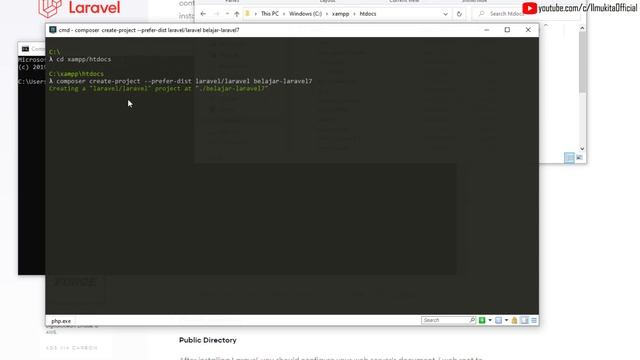Click the 'Creating a laravel/laravel project' output line
Image resolution: width=640 pixels, height=360 pixels.
click(x=159, y=89)
